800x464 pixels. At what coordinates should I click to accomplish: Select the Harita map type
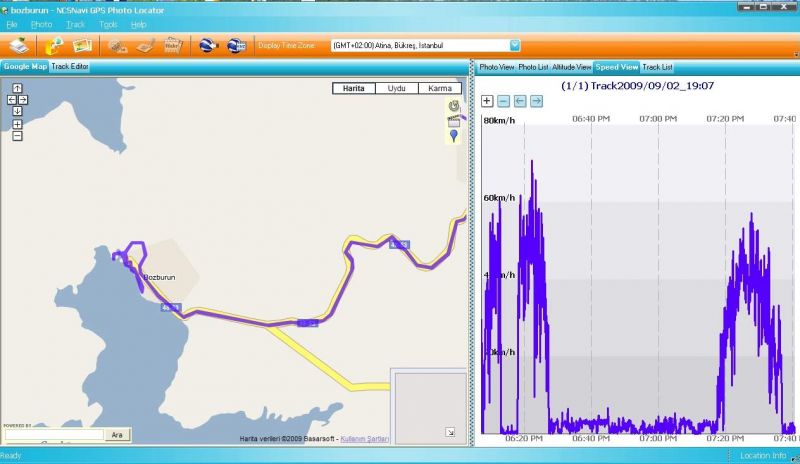(353, 89)
